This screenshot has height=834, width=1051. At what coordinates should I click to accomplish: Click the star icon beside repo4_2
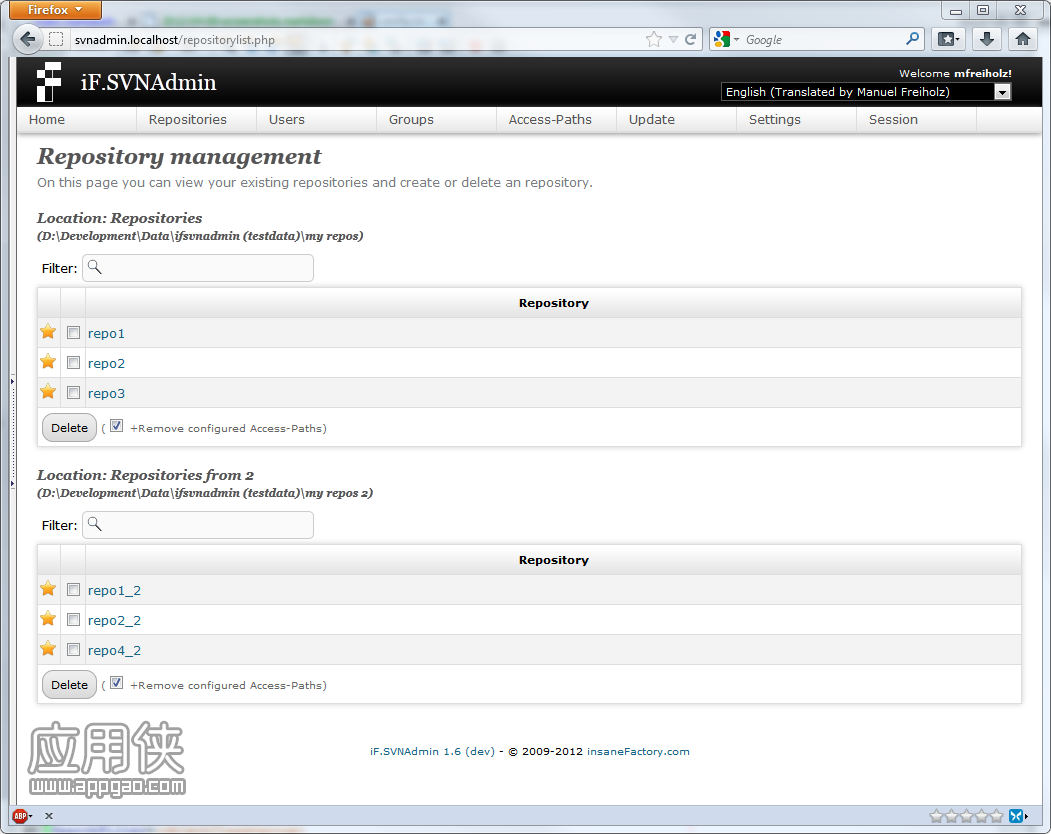[x=48, y=648]
